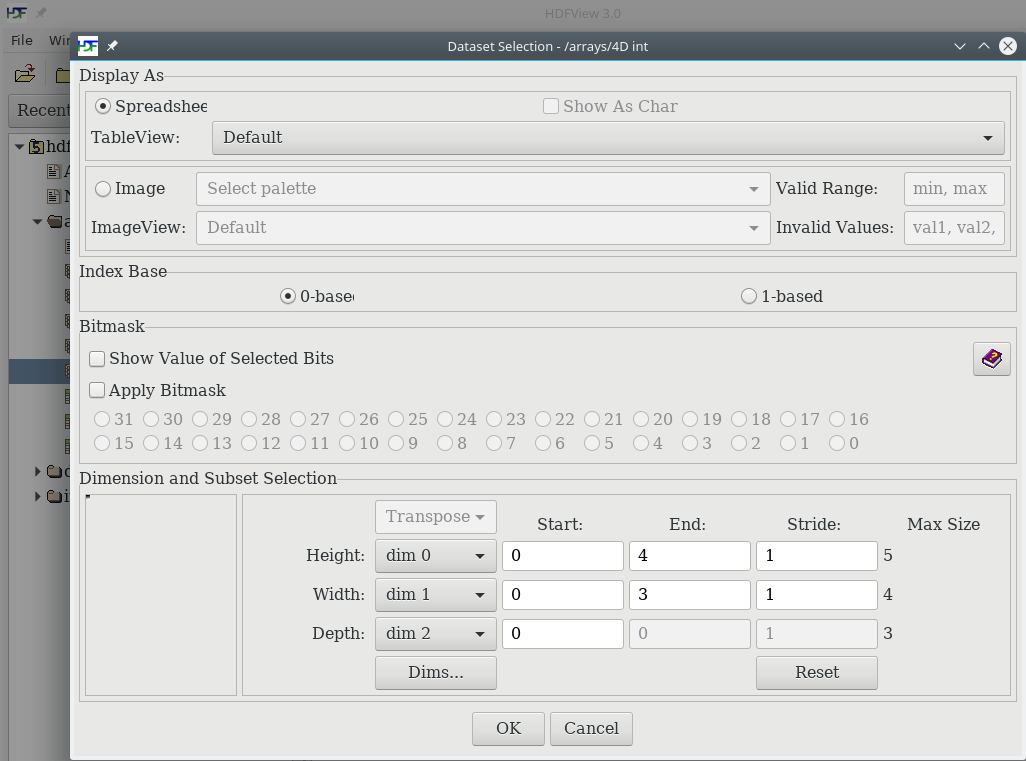Open the Height dim 0 dropdown
1026x761 pixels.
pos(436,556)
